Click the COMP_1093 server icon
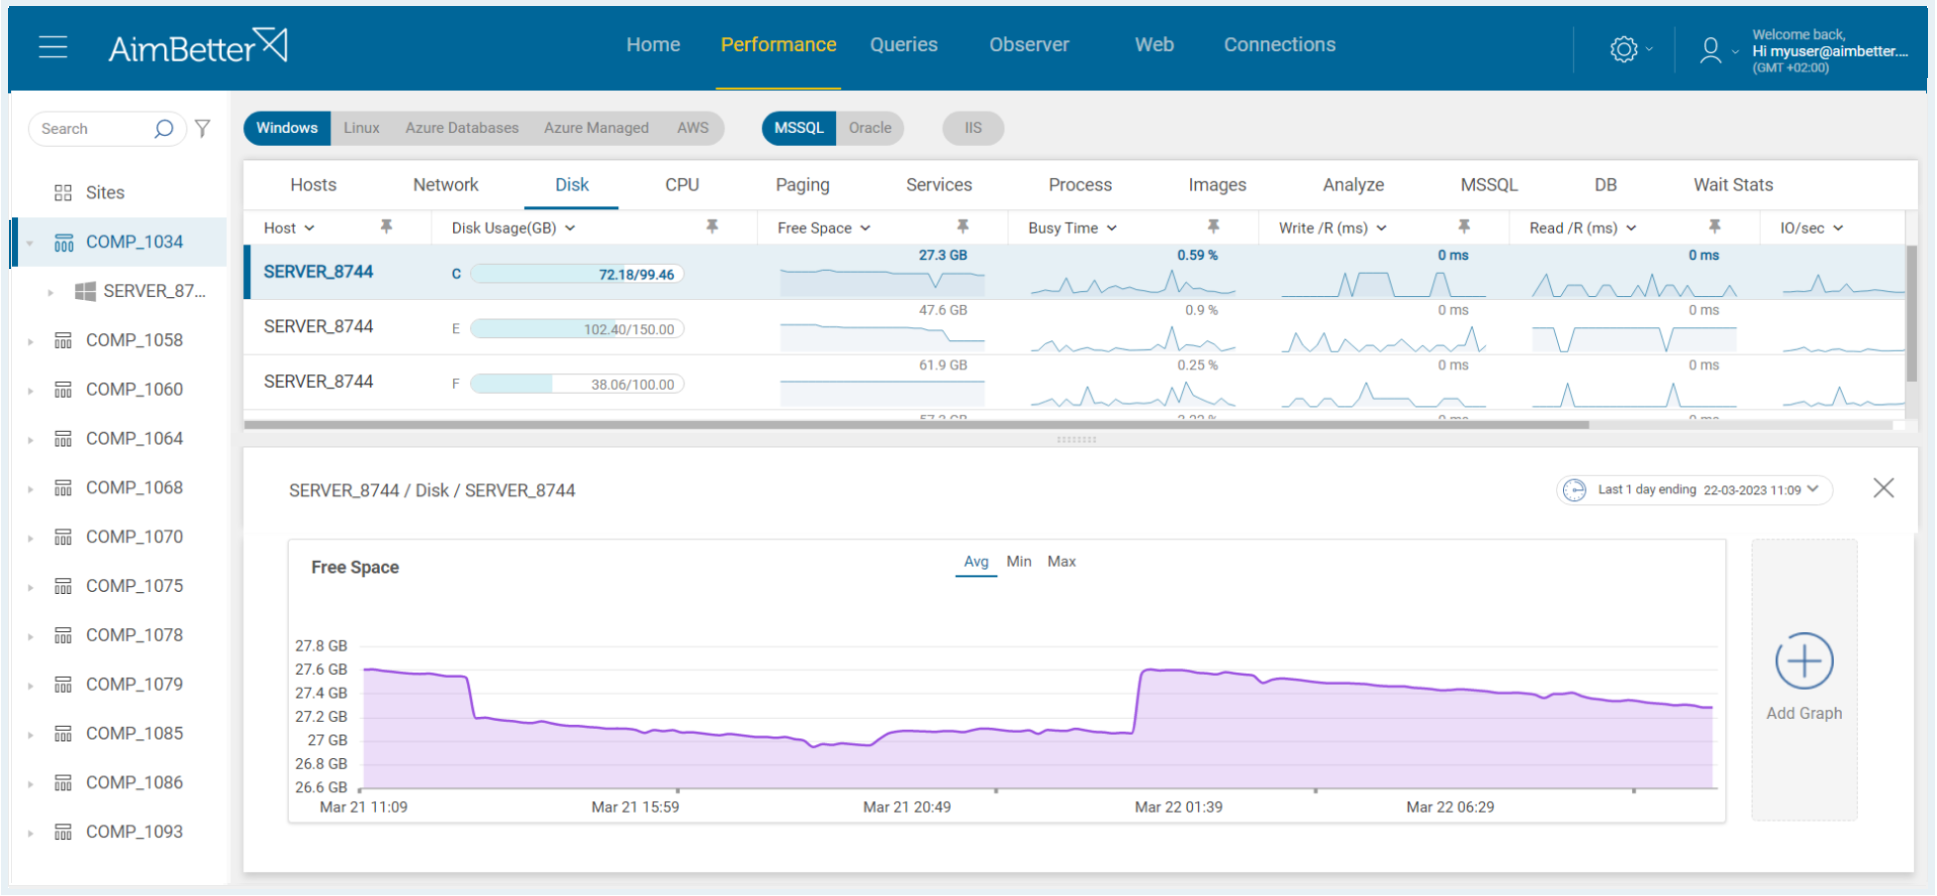This screenshot has width=1937, height=896. [x=63, y=832]
